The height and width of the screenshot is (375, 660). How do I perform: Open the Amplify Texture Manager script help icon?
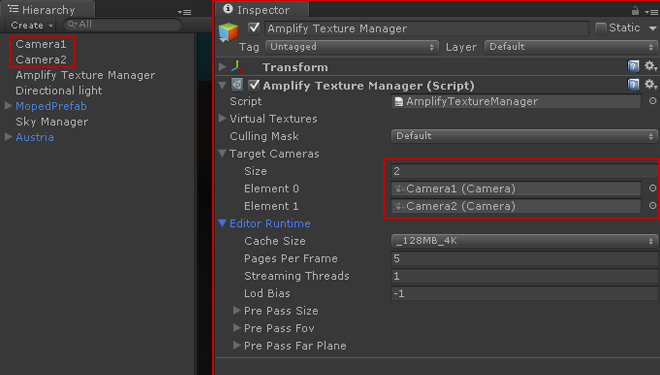(633, 85)
